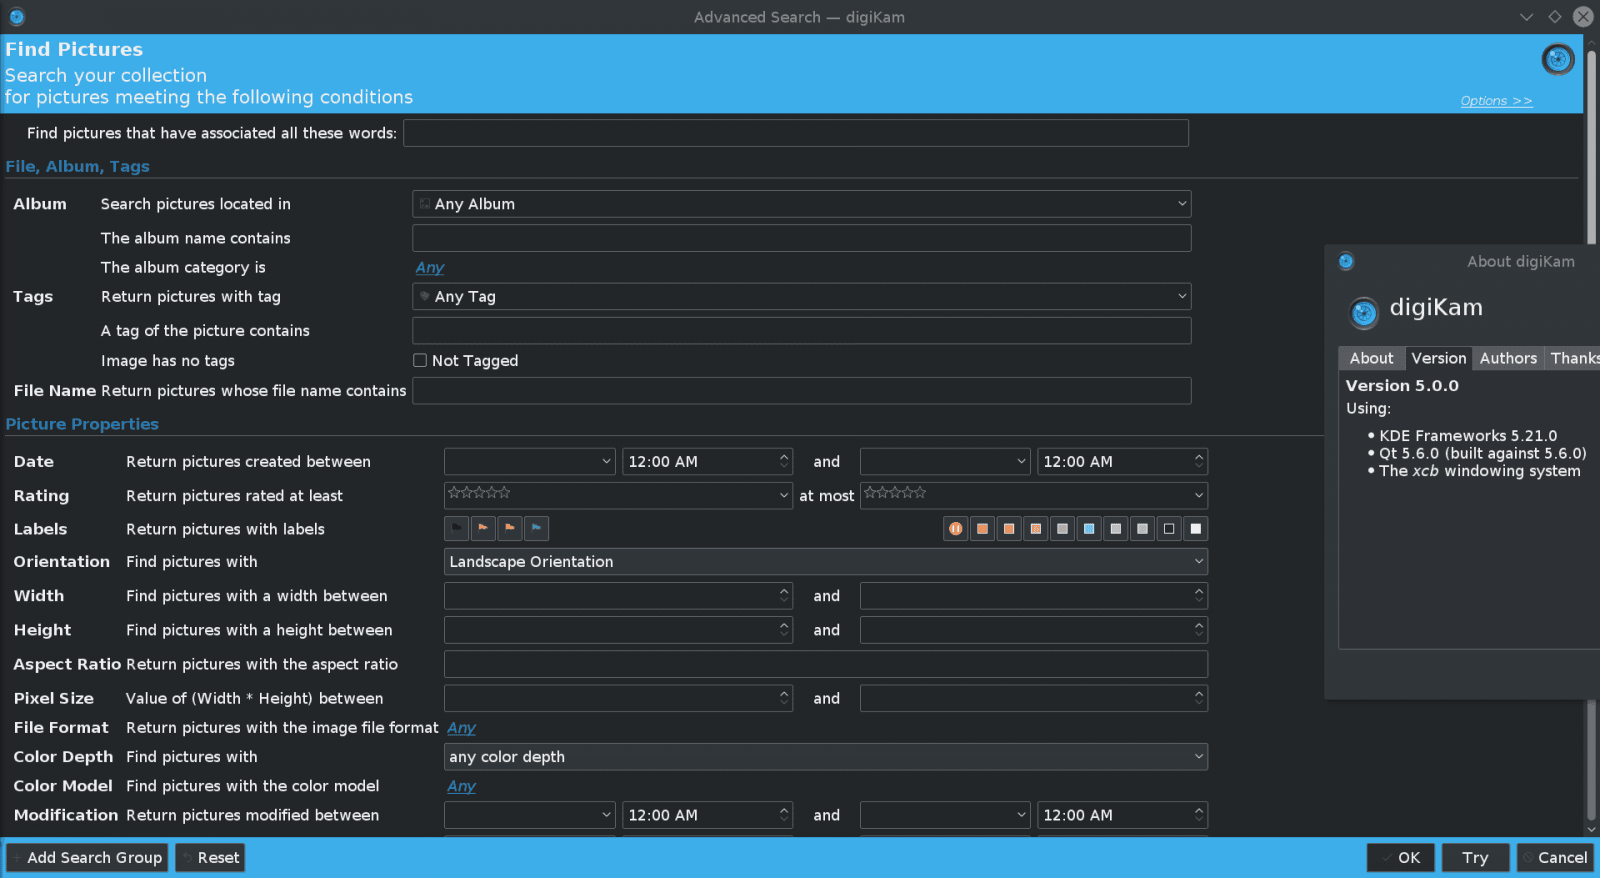Open the Any Tag dropdown
The width and height of the screenshot is (1600, 878).
[x=801, y=296]
